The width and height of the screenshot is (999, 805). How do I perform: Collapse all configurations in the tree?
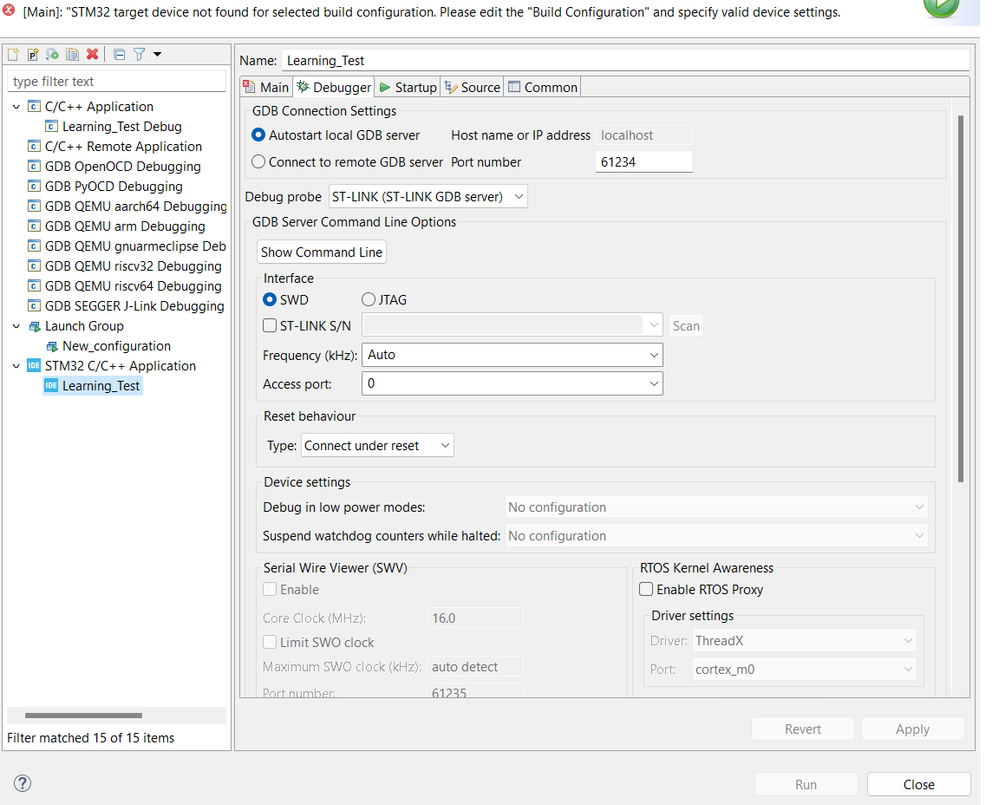pyautogui.click(x=119, y=54)
